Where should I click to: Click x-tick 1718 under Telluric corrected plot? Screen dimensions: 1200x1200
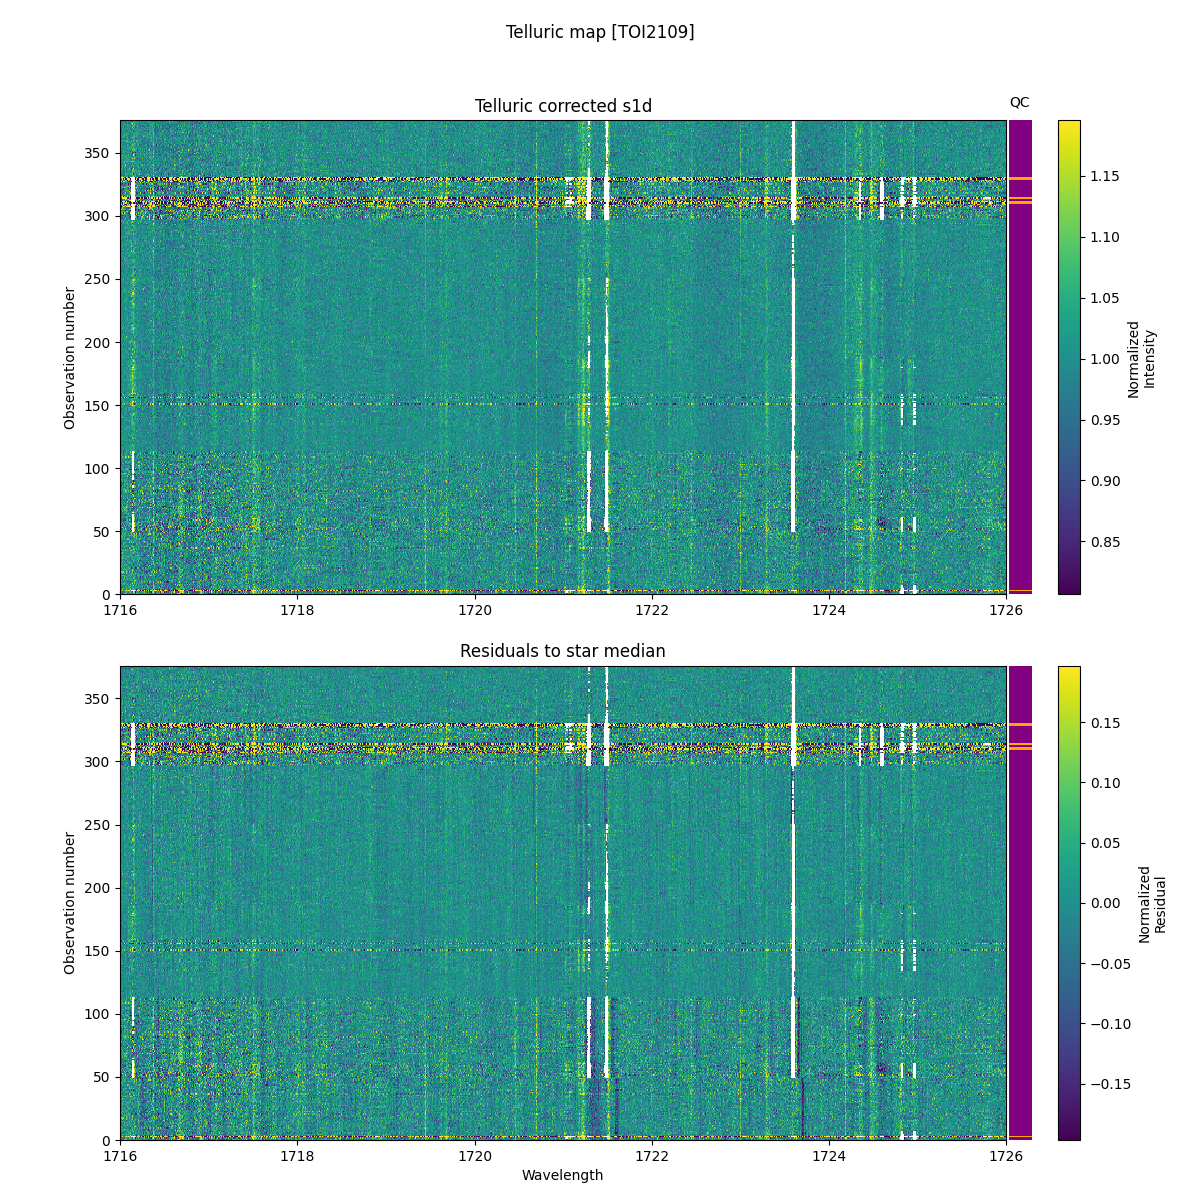(297, 610)
